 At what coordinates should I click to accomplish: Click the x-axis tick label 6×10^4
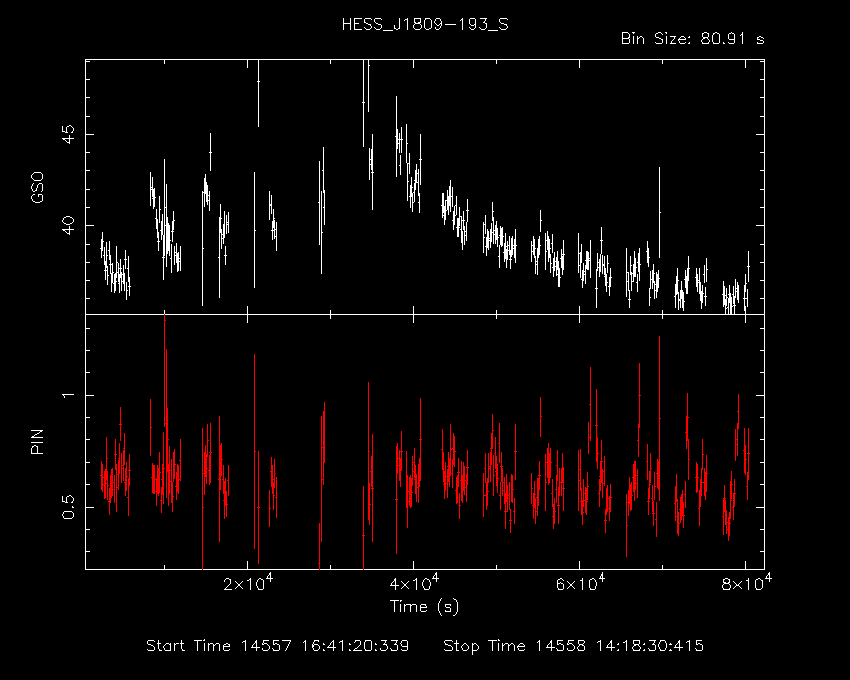point(580,583)
